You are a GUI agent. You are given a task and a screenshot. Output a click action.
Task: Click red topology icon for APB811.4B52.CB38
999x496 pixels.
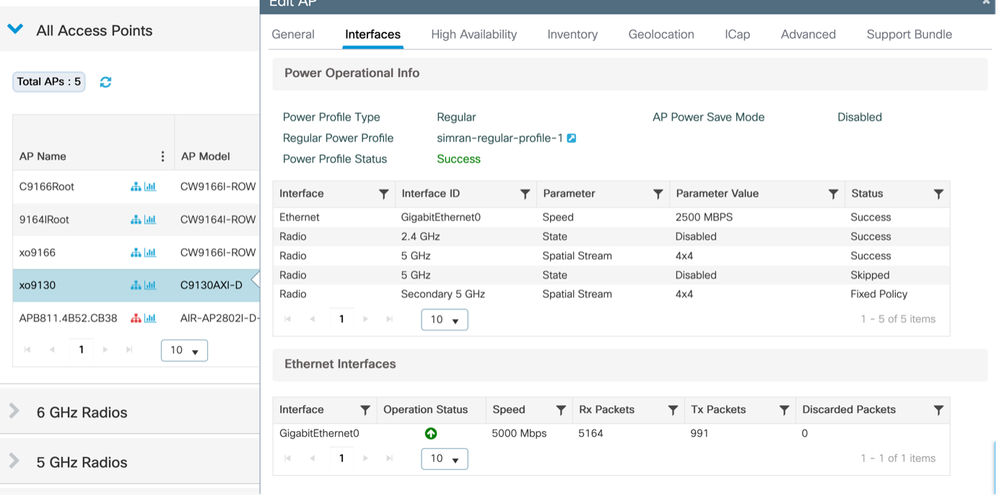click(x=135, y=318)
